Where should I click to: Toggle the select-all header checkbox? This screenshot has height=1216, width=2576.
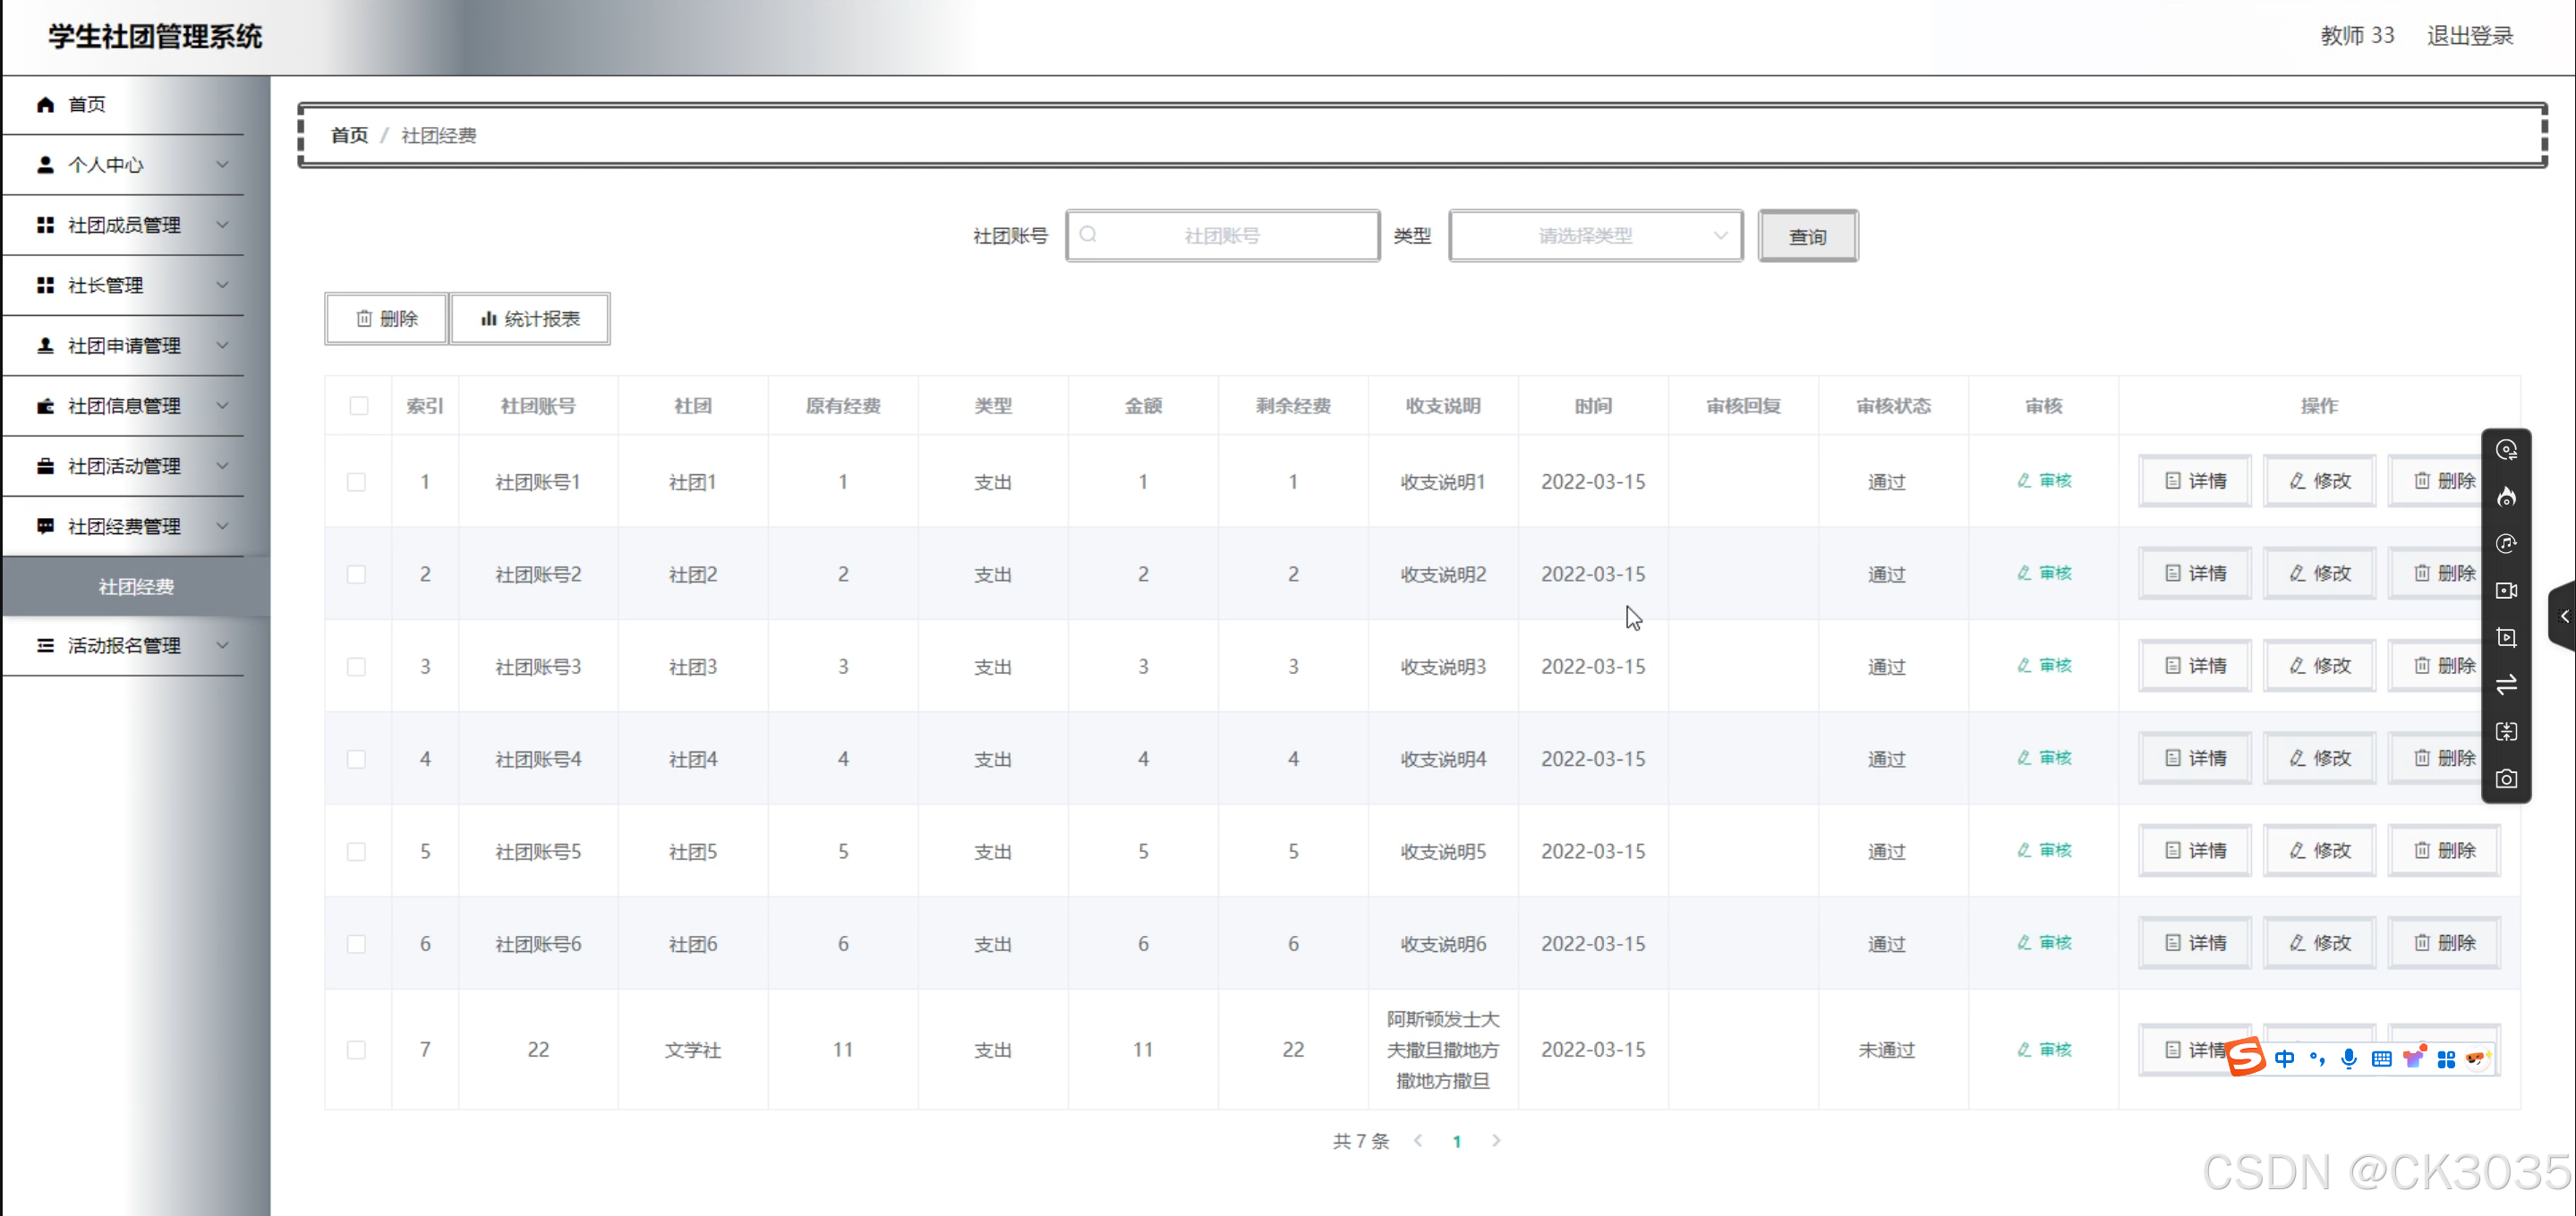358,406
